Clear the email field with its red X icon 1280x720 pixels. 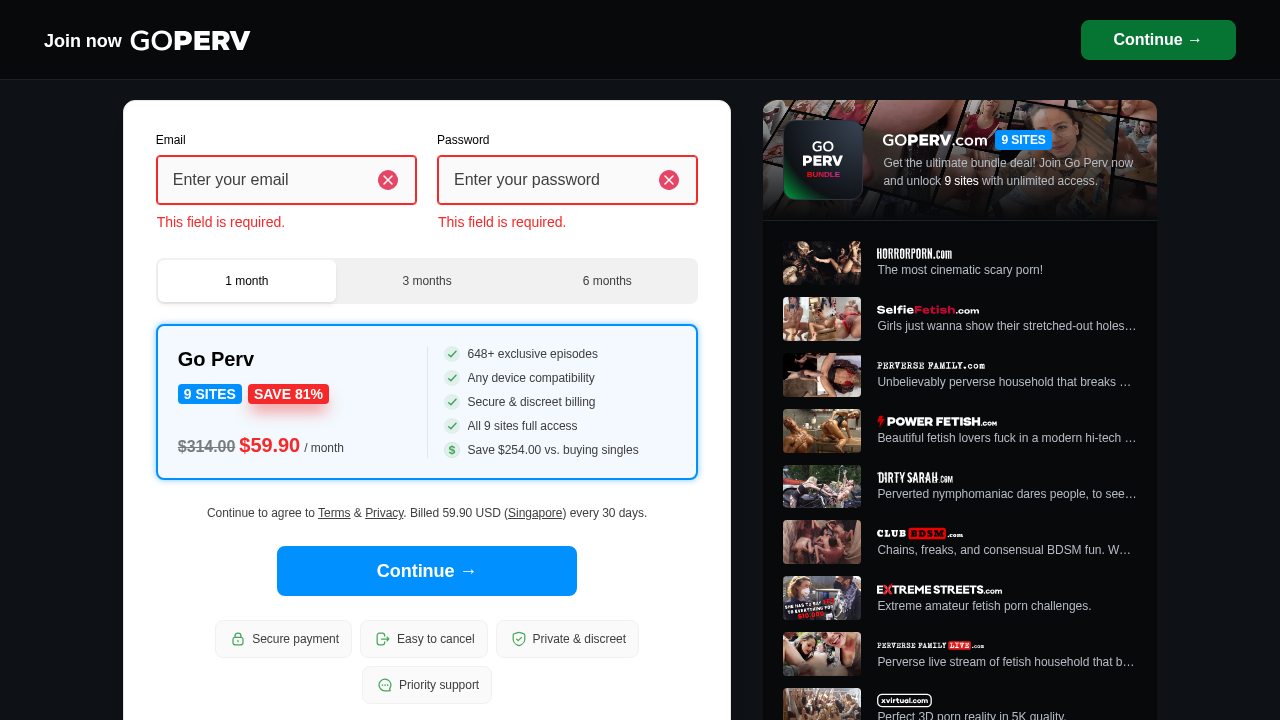(x=388, y=180)
